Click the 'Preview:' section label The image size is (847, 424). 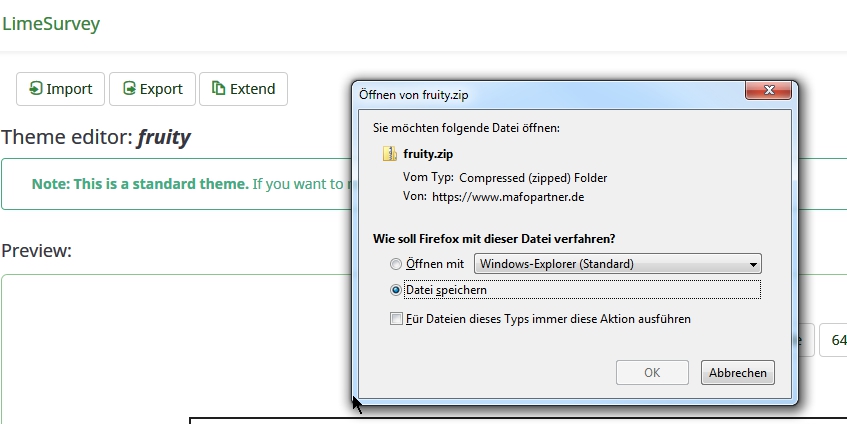click(37, 250)
